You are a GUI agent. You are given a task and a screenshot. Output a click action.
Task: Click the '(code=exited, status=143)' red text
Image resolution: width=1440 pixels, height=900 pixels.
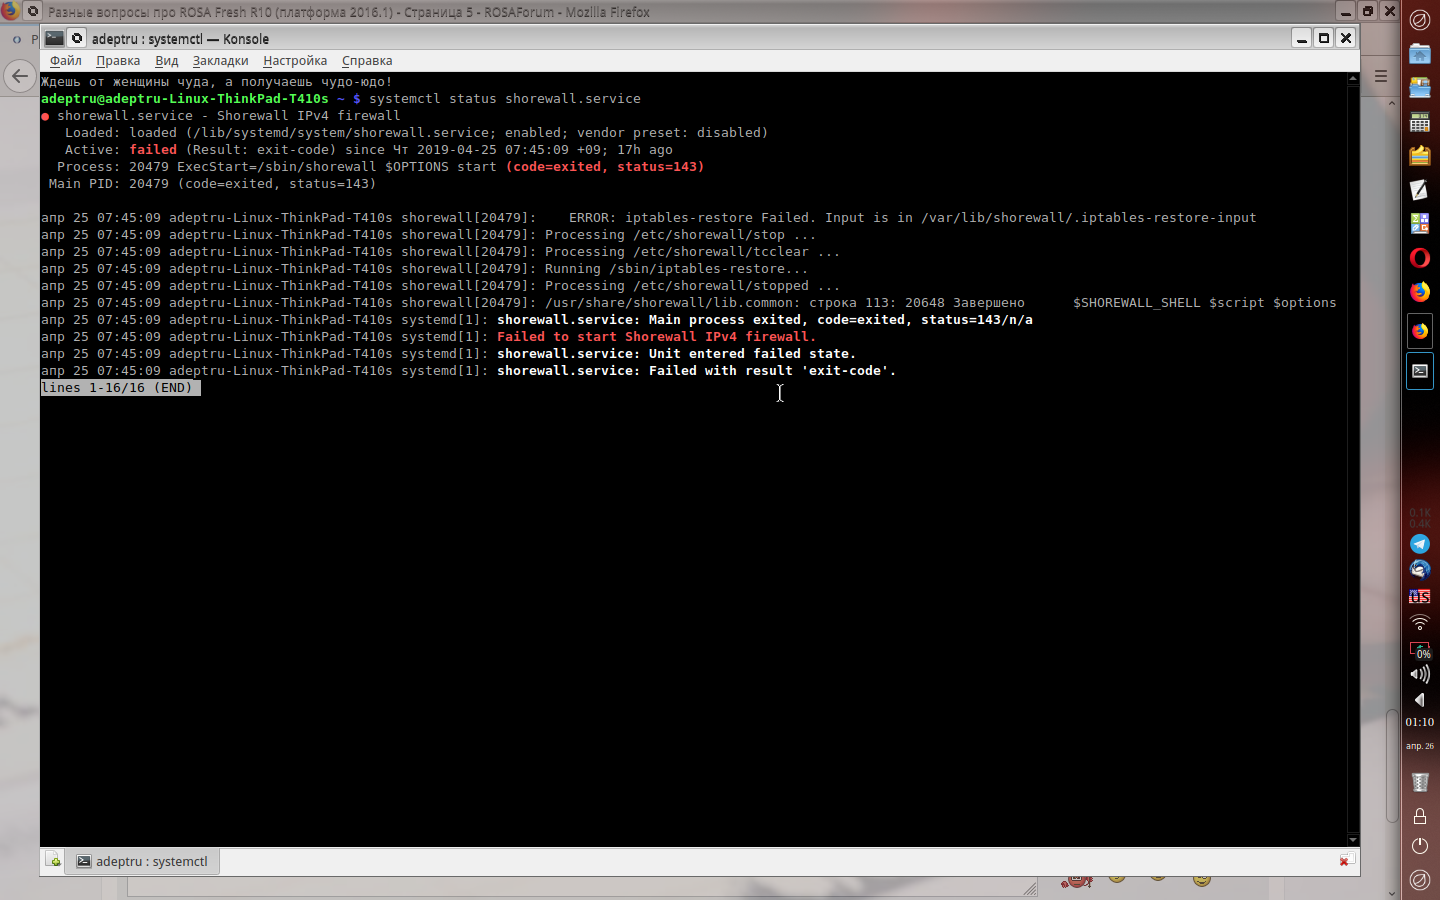coord(605,167)
